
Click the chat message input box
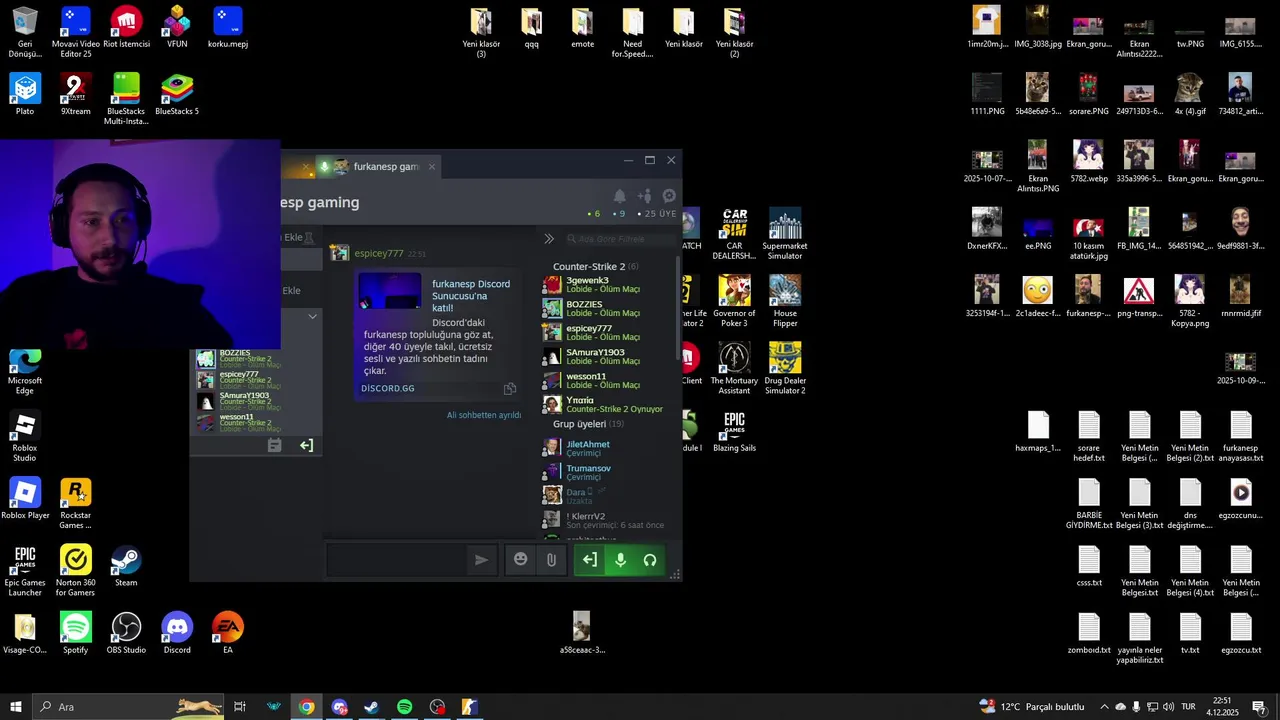397,560
